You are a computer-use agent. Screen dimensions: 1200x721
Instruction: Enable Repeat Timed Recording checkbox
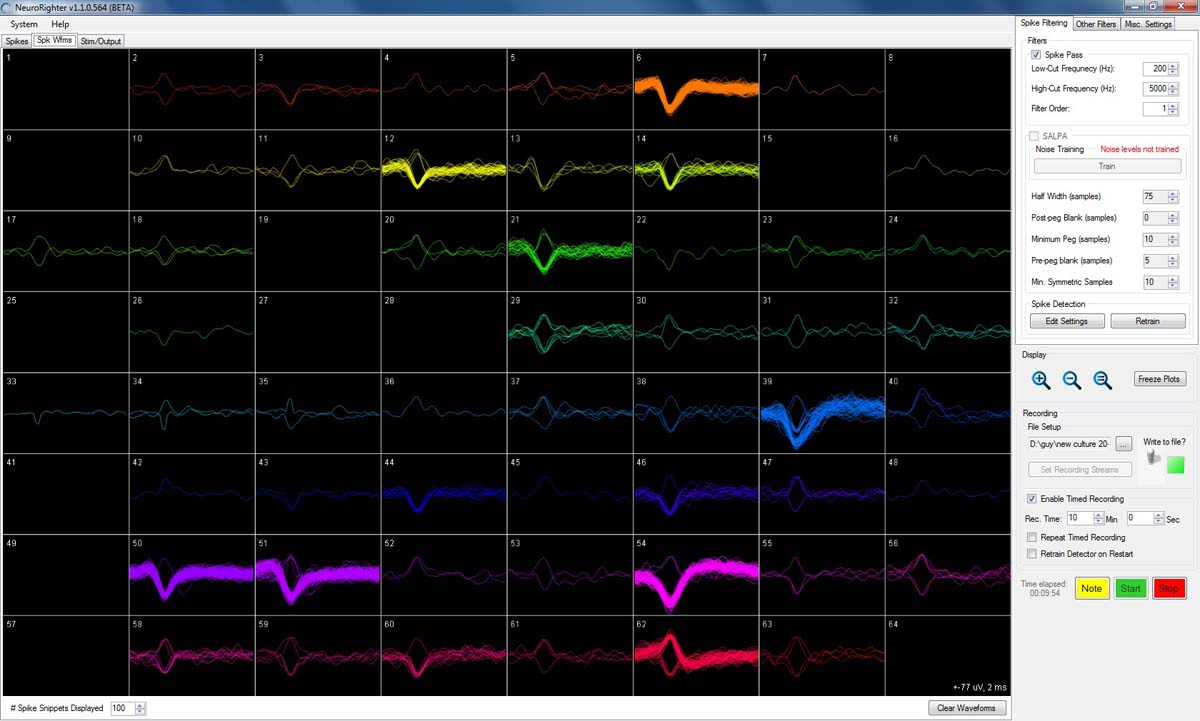[1032, 538]
